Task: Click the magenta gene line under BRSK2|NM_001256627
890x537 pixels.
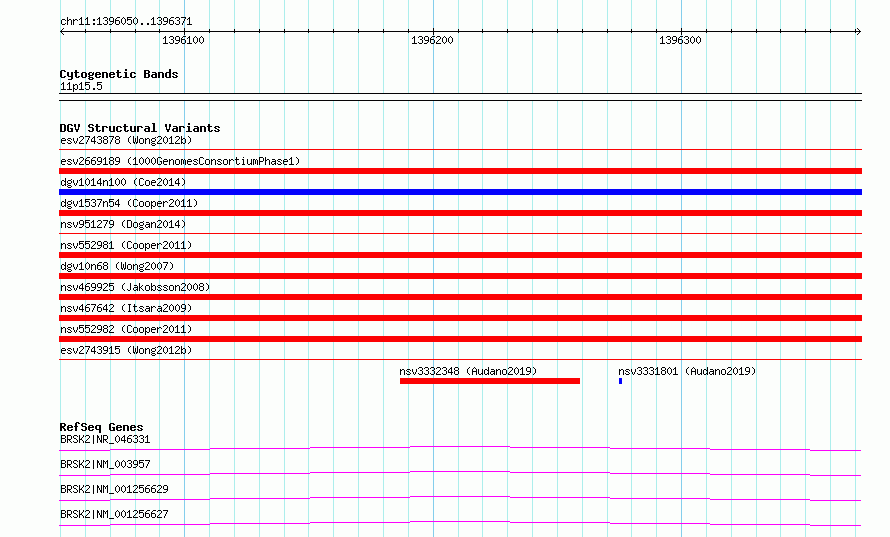Action: pos(460,522)
